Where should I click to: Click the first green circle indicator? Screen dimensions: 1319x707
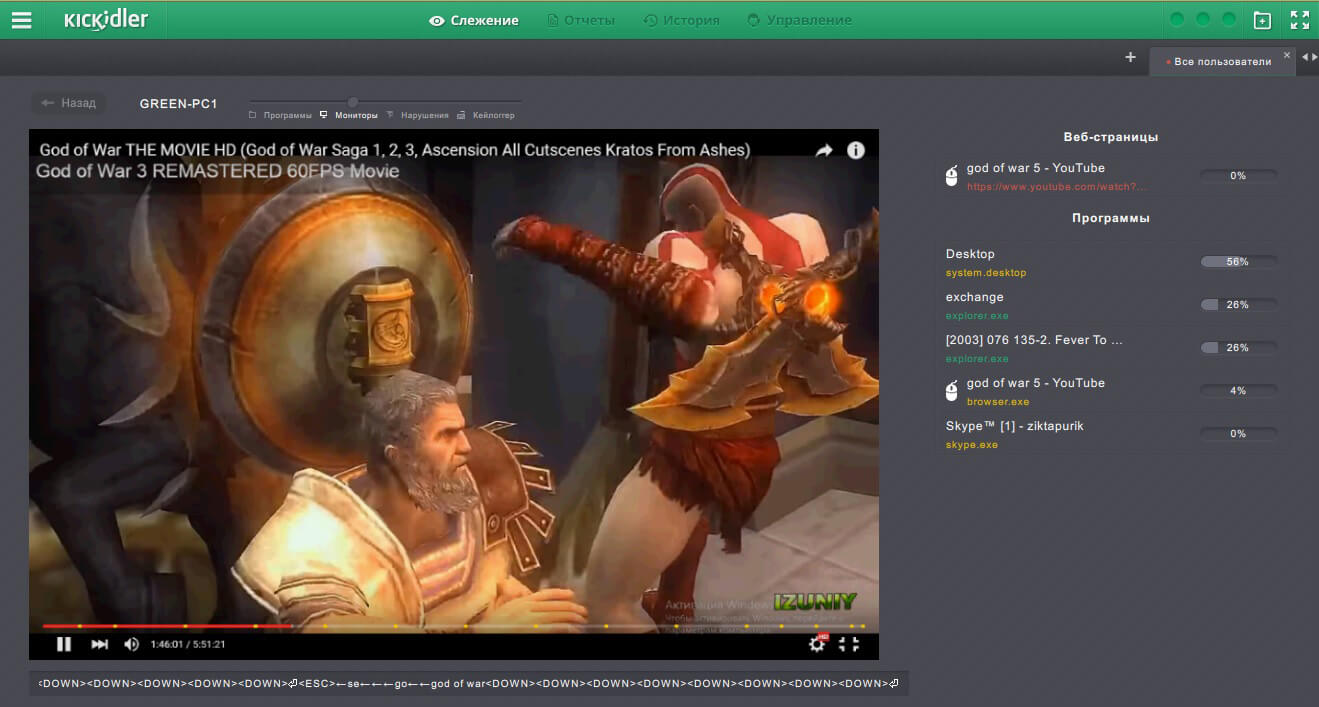[1177, 20]
